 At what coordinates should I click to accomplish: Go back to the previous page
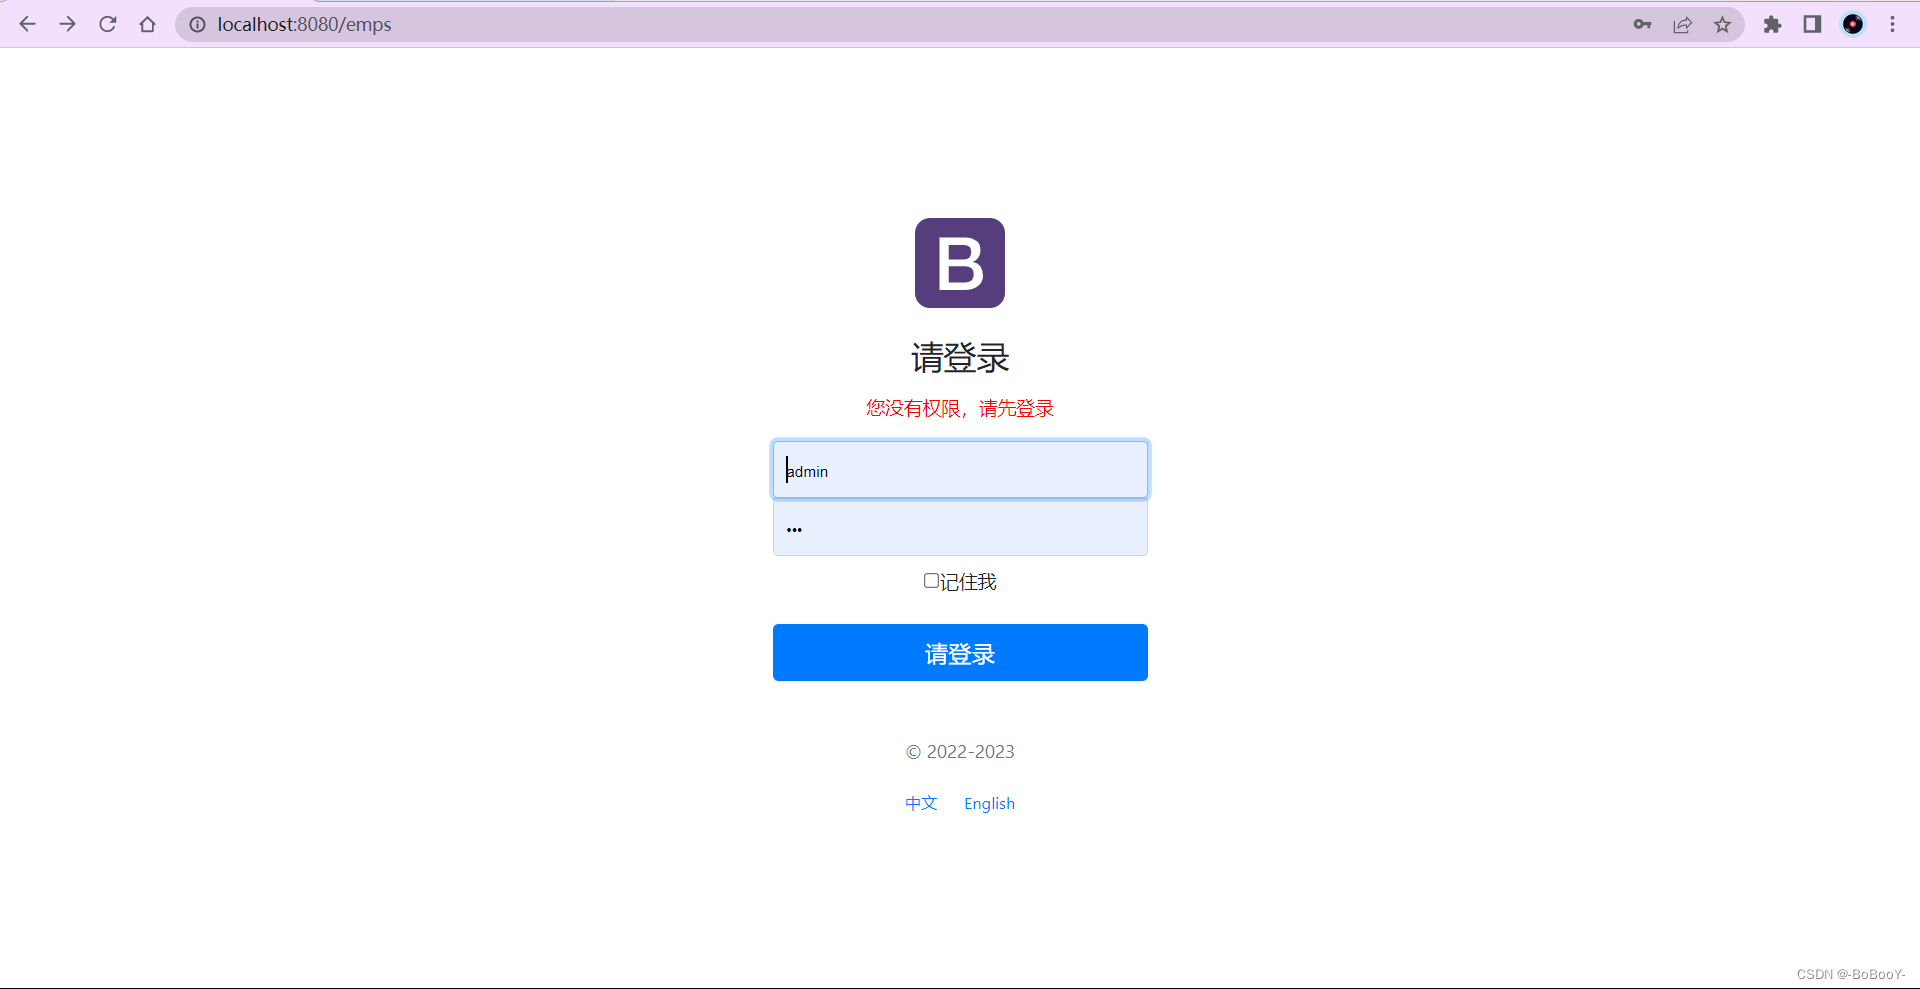coord(27,24)
